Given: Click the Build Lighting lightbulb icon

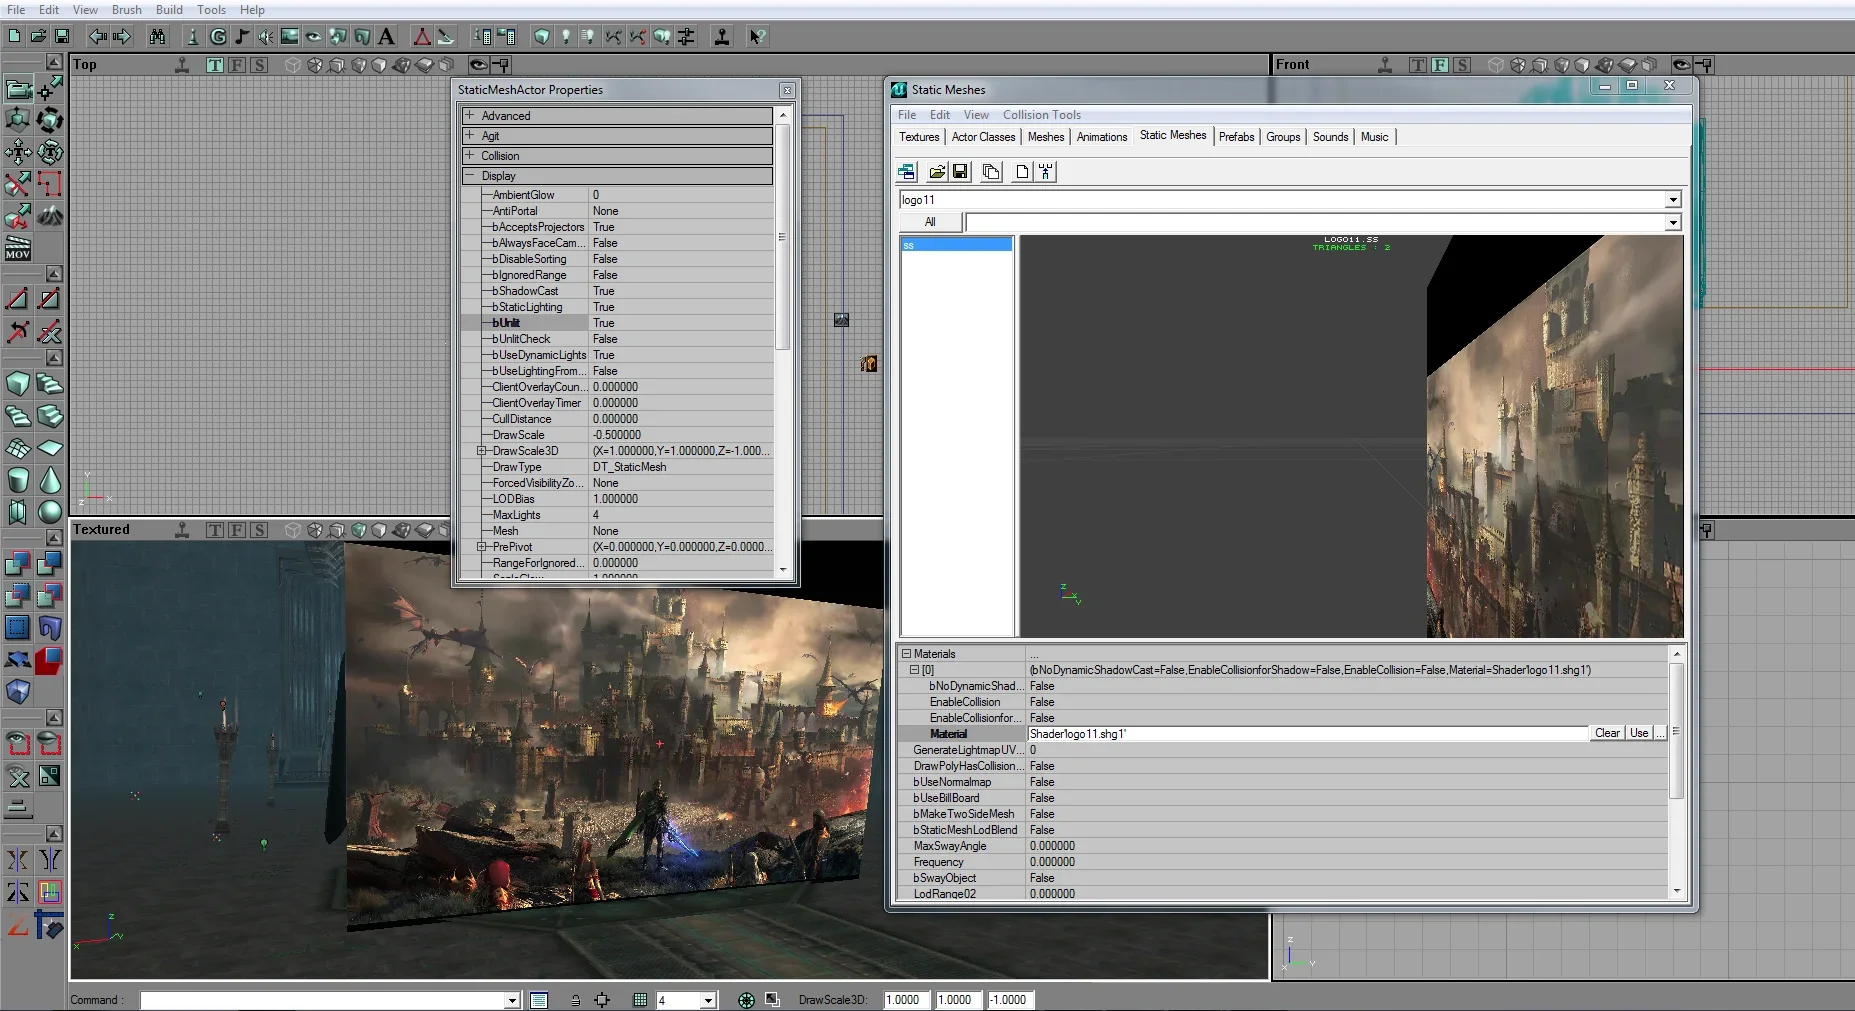Looking at the screenshot, I should click(566, 37).
